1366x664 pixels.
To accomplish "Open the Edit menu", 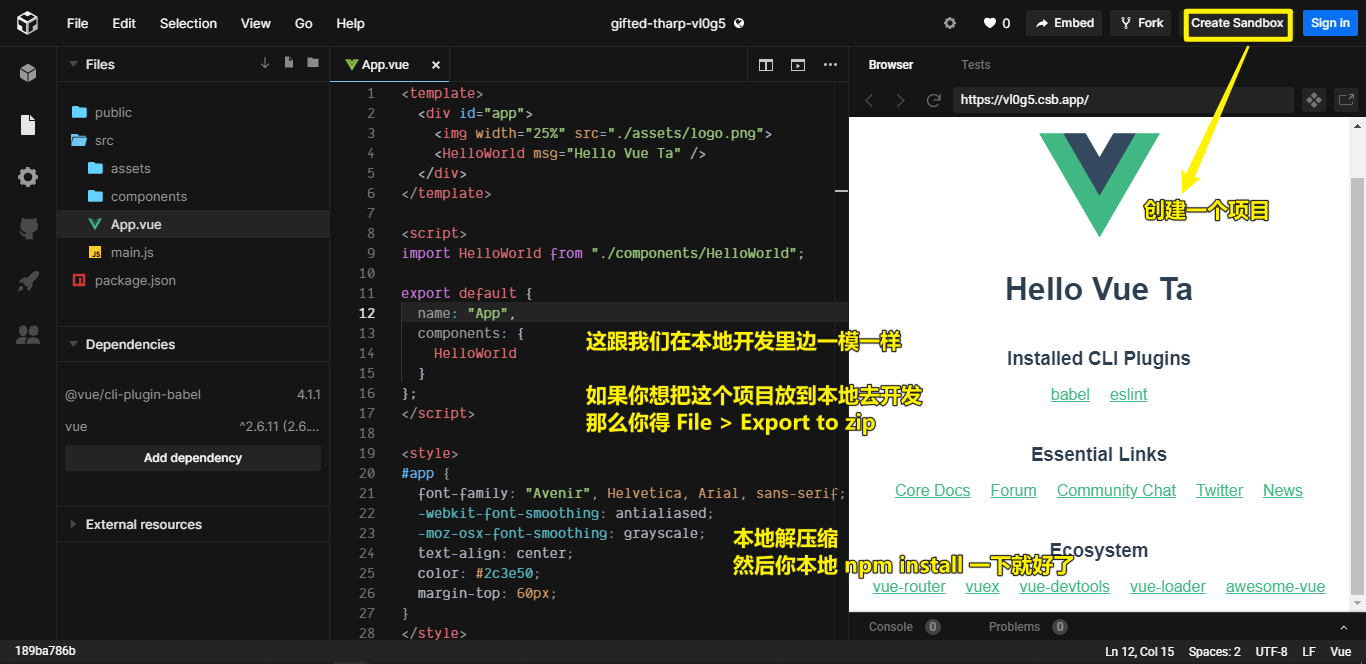I will click(124, 23).
